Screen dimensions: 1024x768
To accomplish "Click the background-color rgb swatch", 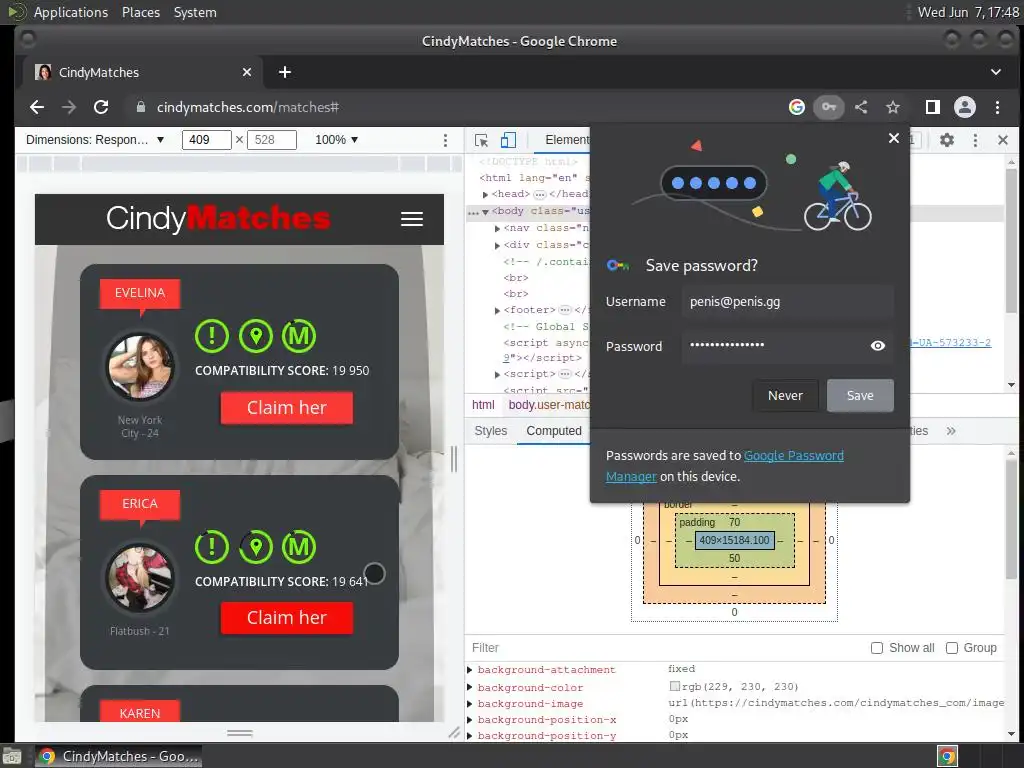I will coord(675,686).
